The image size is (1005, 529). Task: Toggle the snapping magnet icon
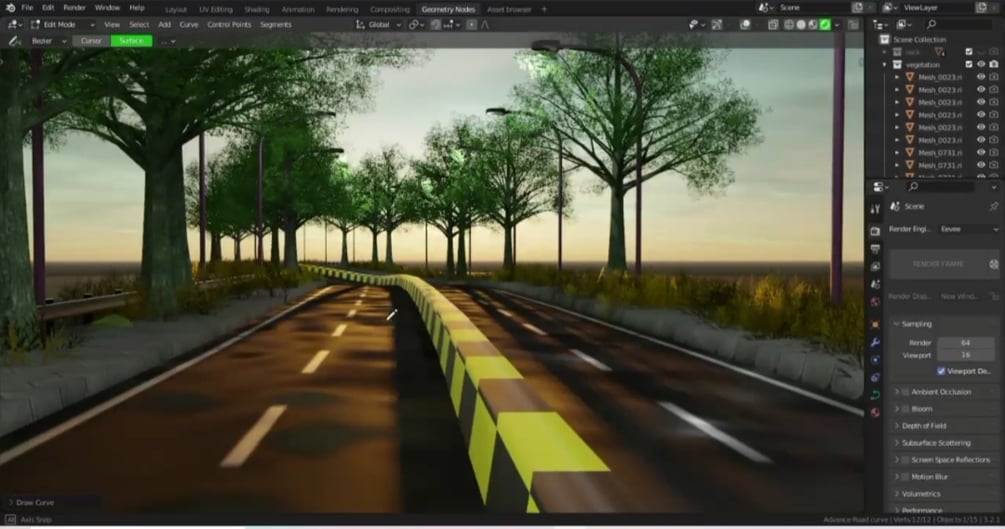click(436, 24)
